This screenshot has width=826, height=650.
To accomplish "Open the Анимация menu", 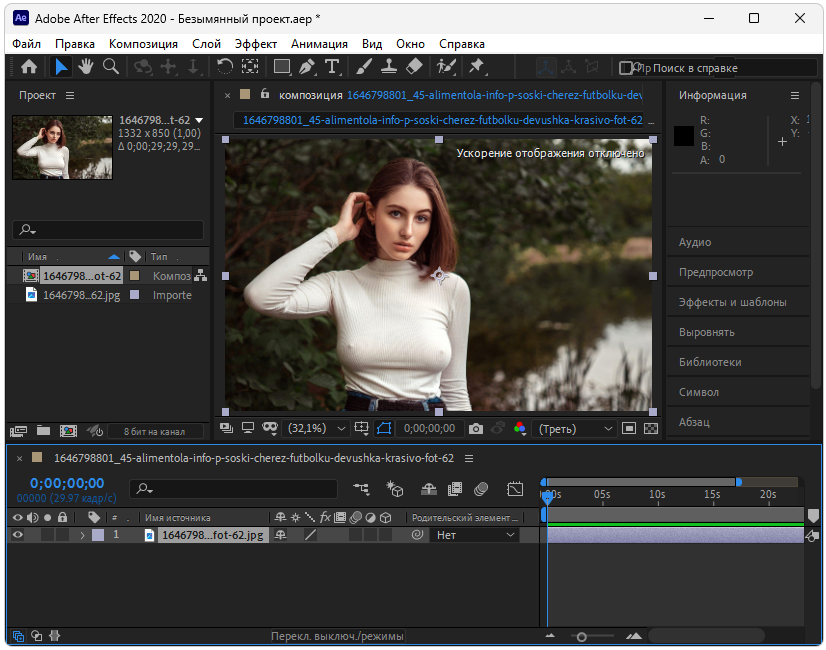I will click(319, 44).
